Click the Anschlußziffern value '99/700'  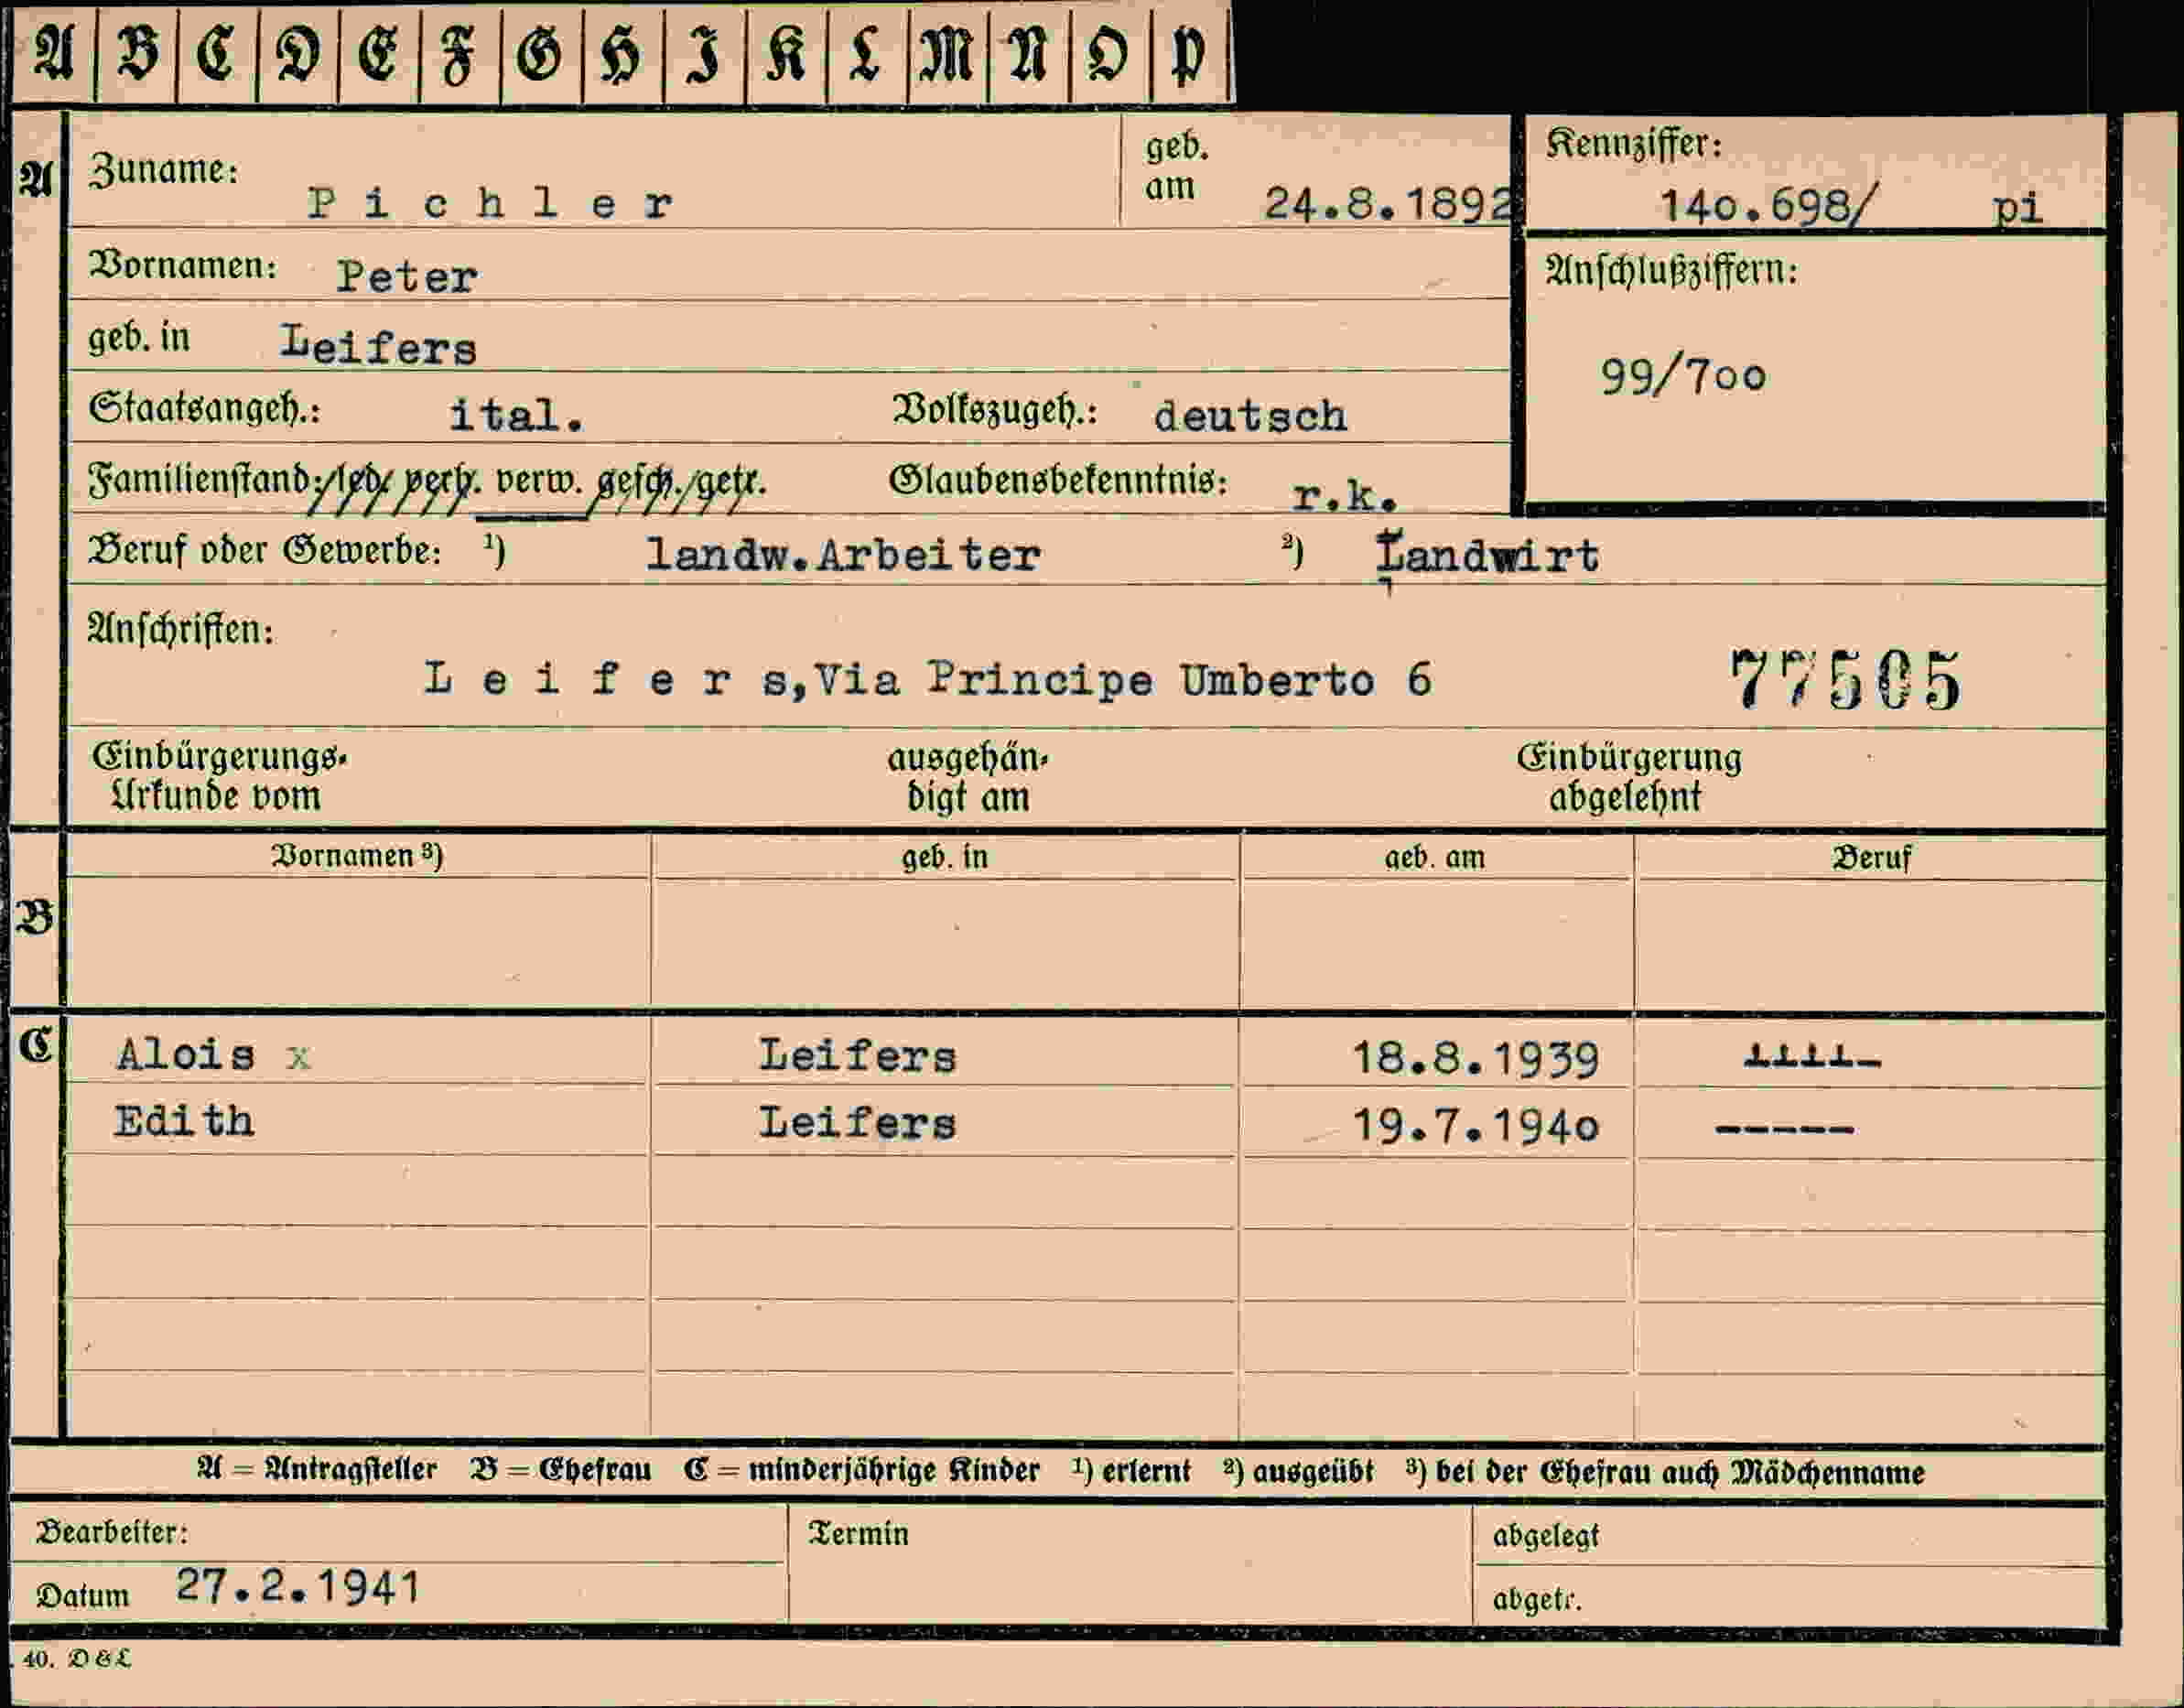(x=1684, y=377)
